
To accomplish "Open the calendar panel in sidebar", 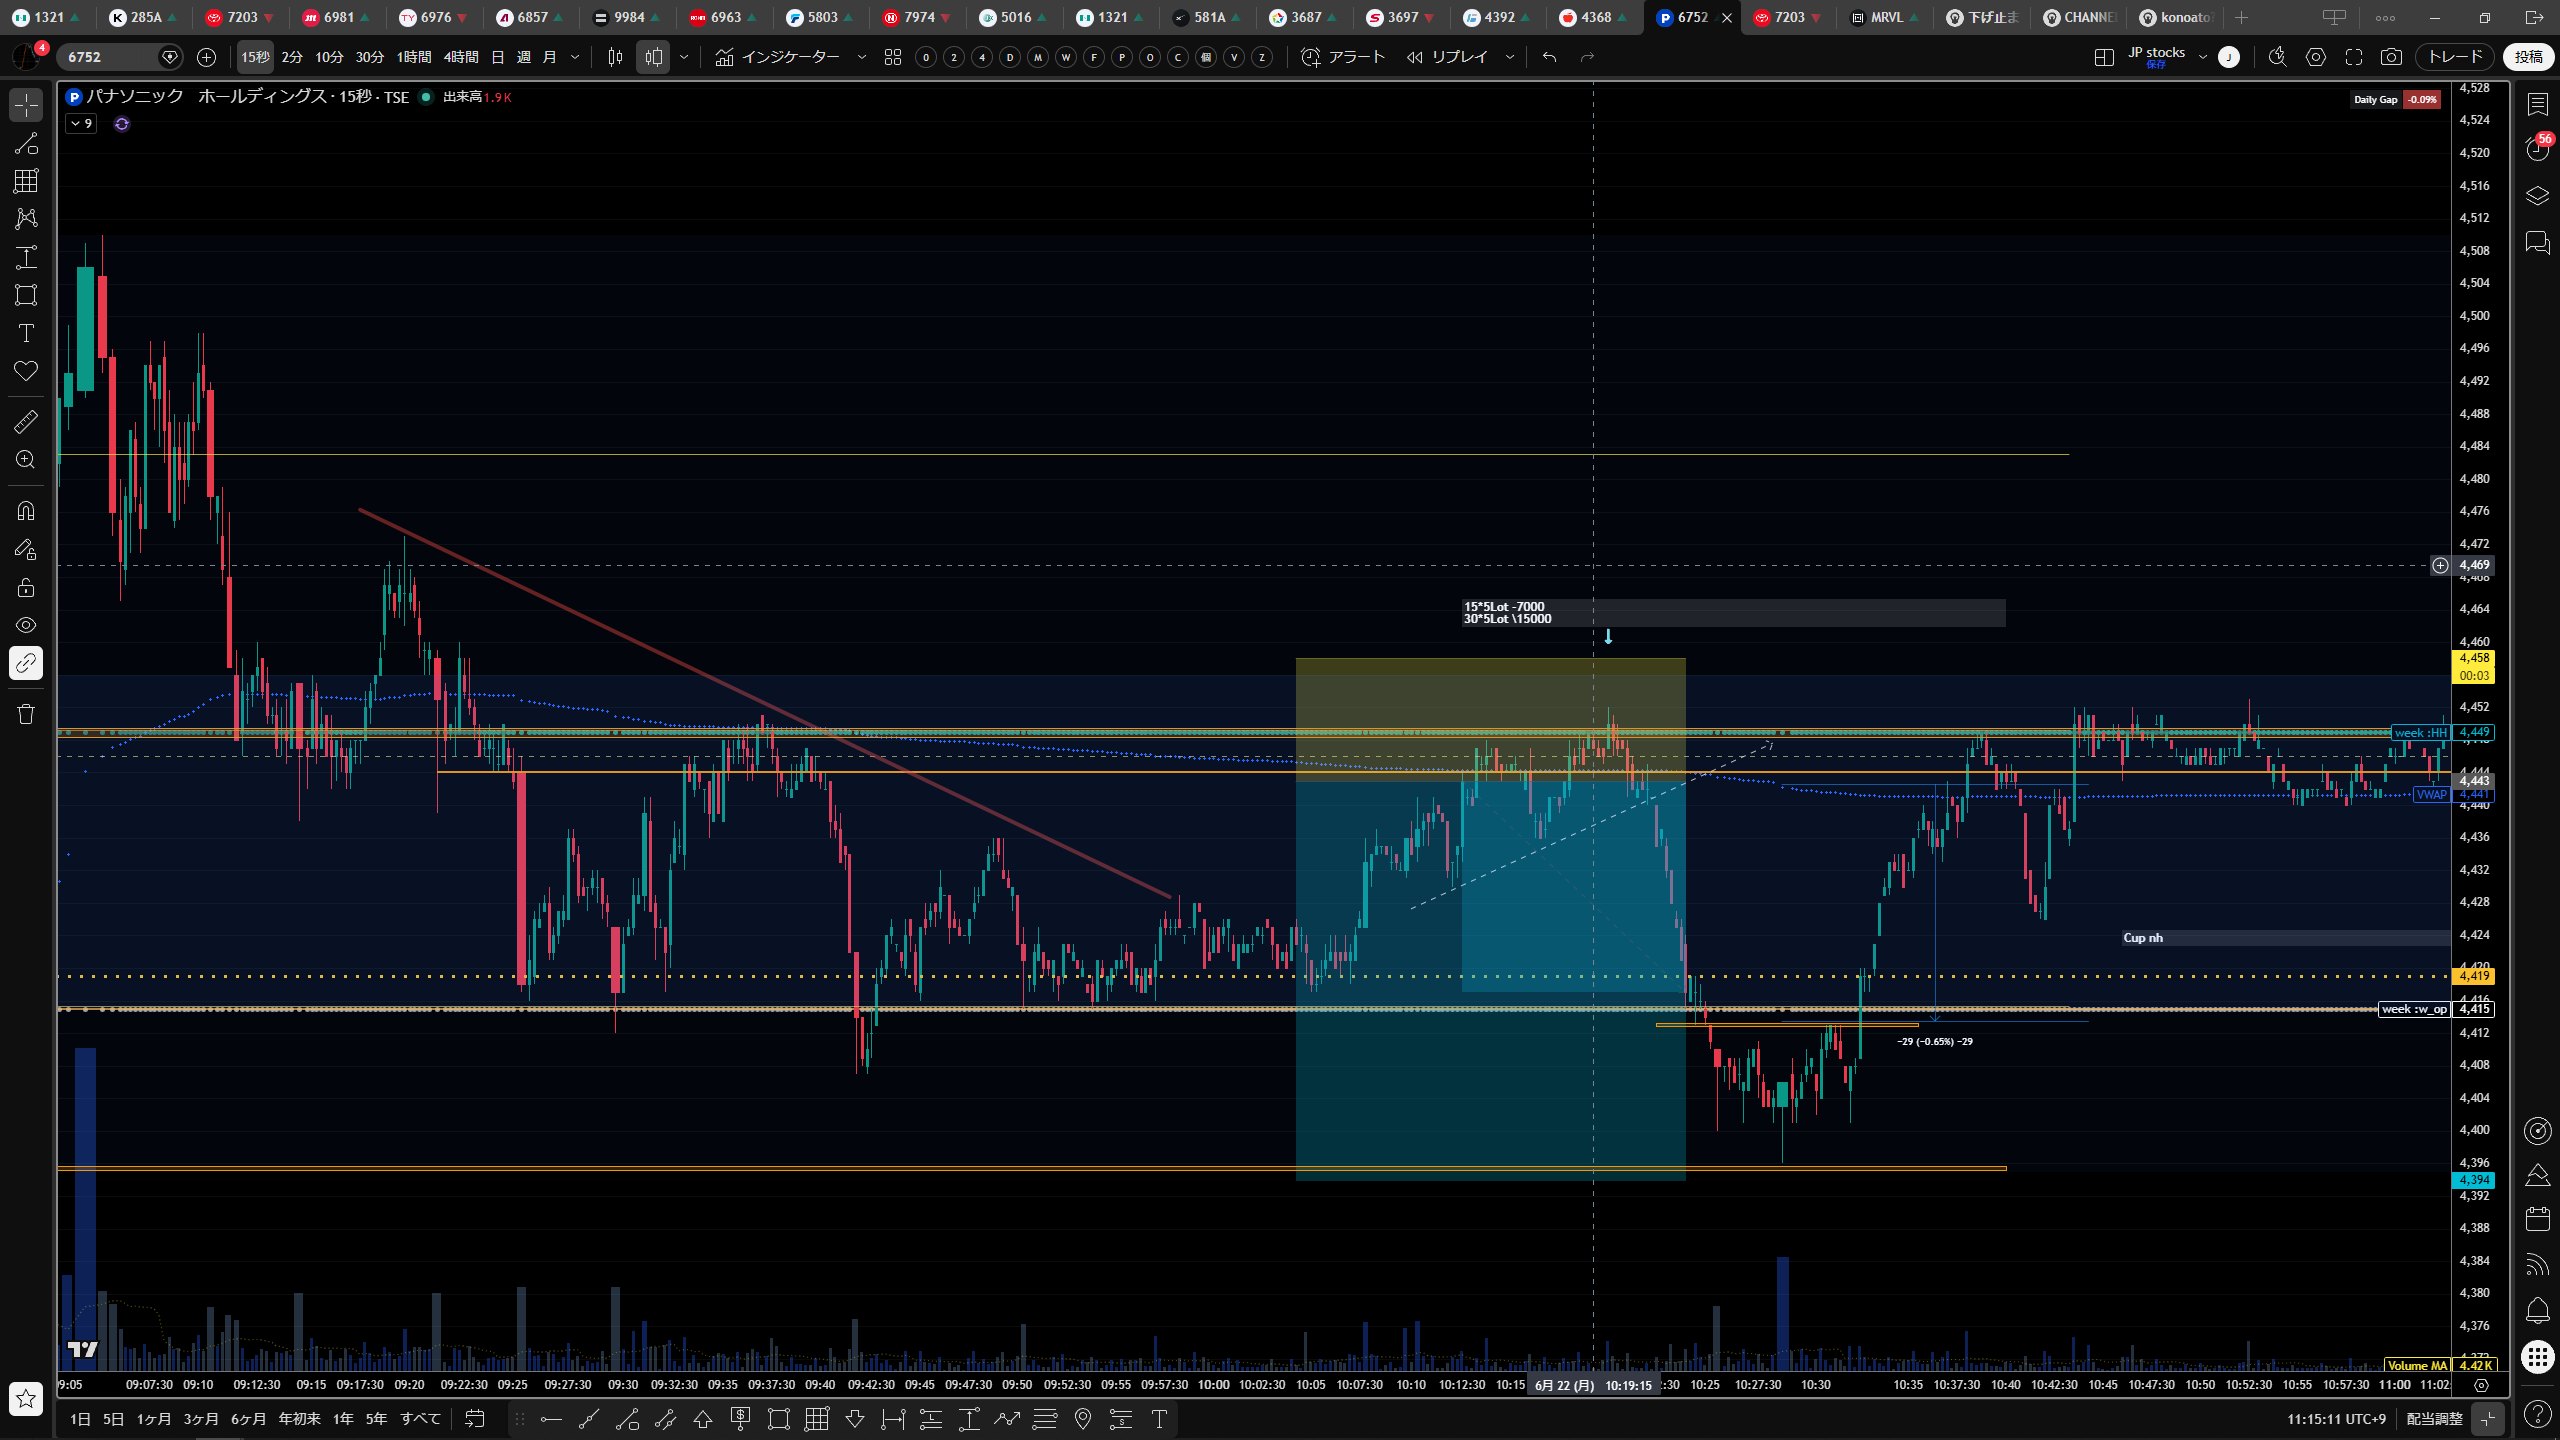I will coord(2538,1219).
